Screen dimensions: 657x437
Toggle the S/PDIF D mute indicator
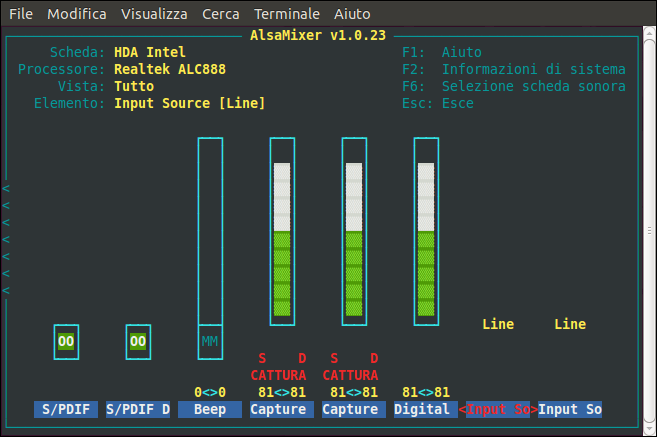click(138, 342)
